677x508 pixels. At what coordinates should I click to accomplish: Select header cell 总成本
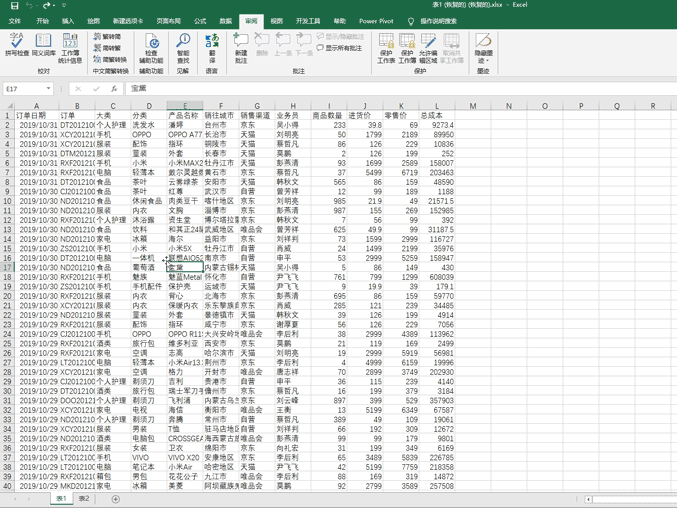point(437,116)
